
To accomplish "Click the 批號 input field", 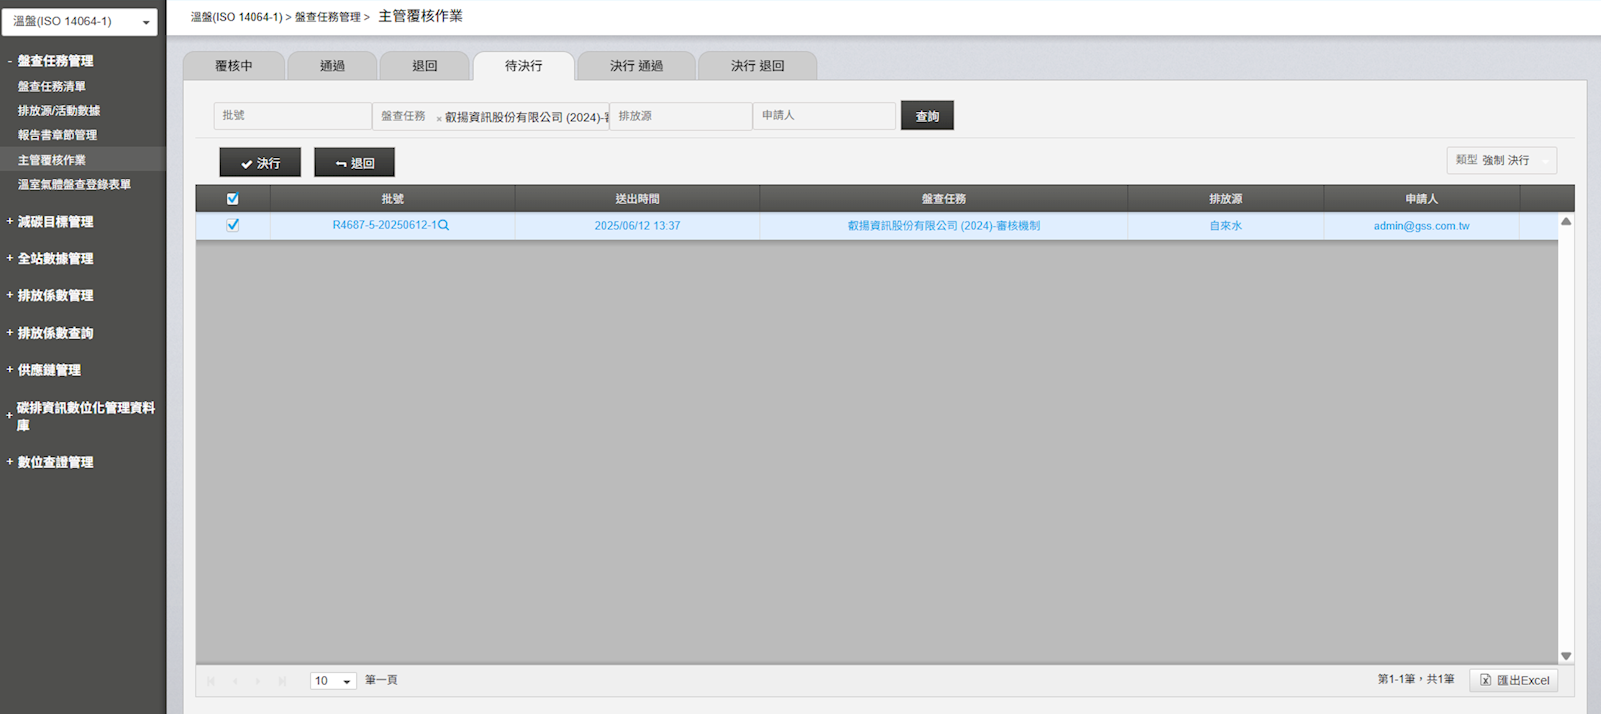I will point(292,116).
